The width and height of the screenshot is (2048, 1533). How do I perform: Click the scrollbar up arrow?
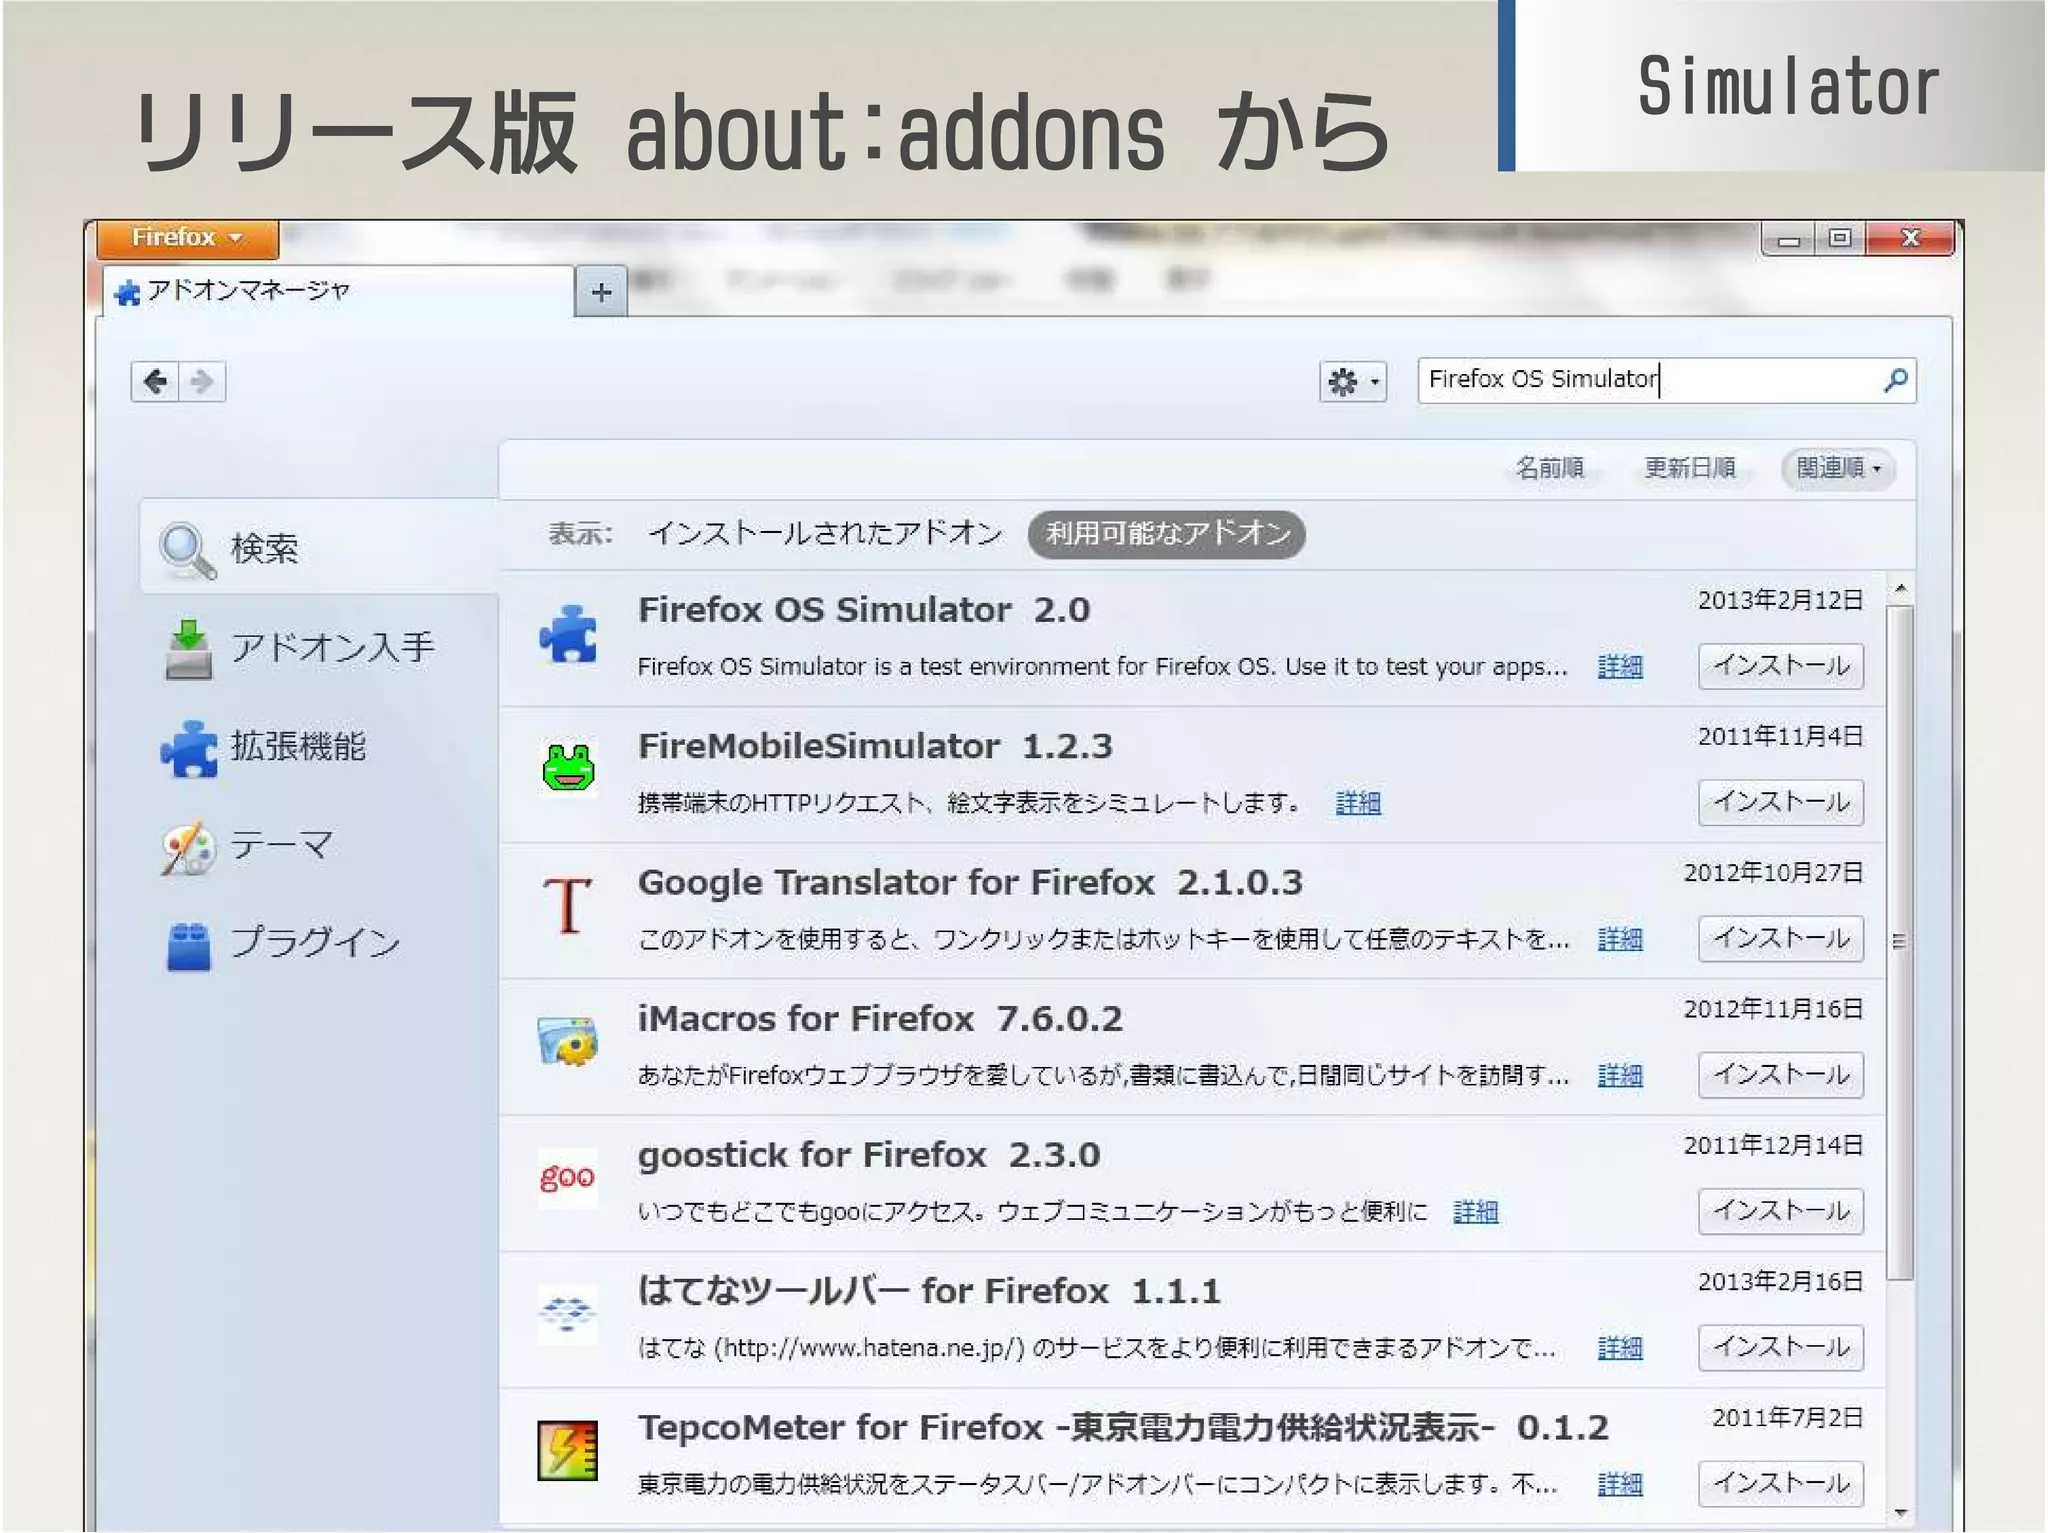click(1900, 590)
